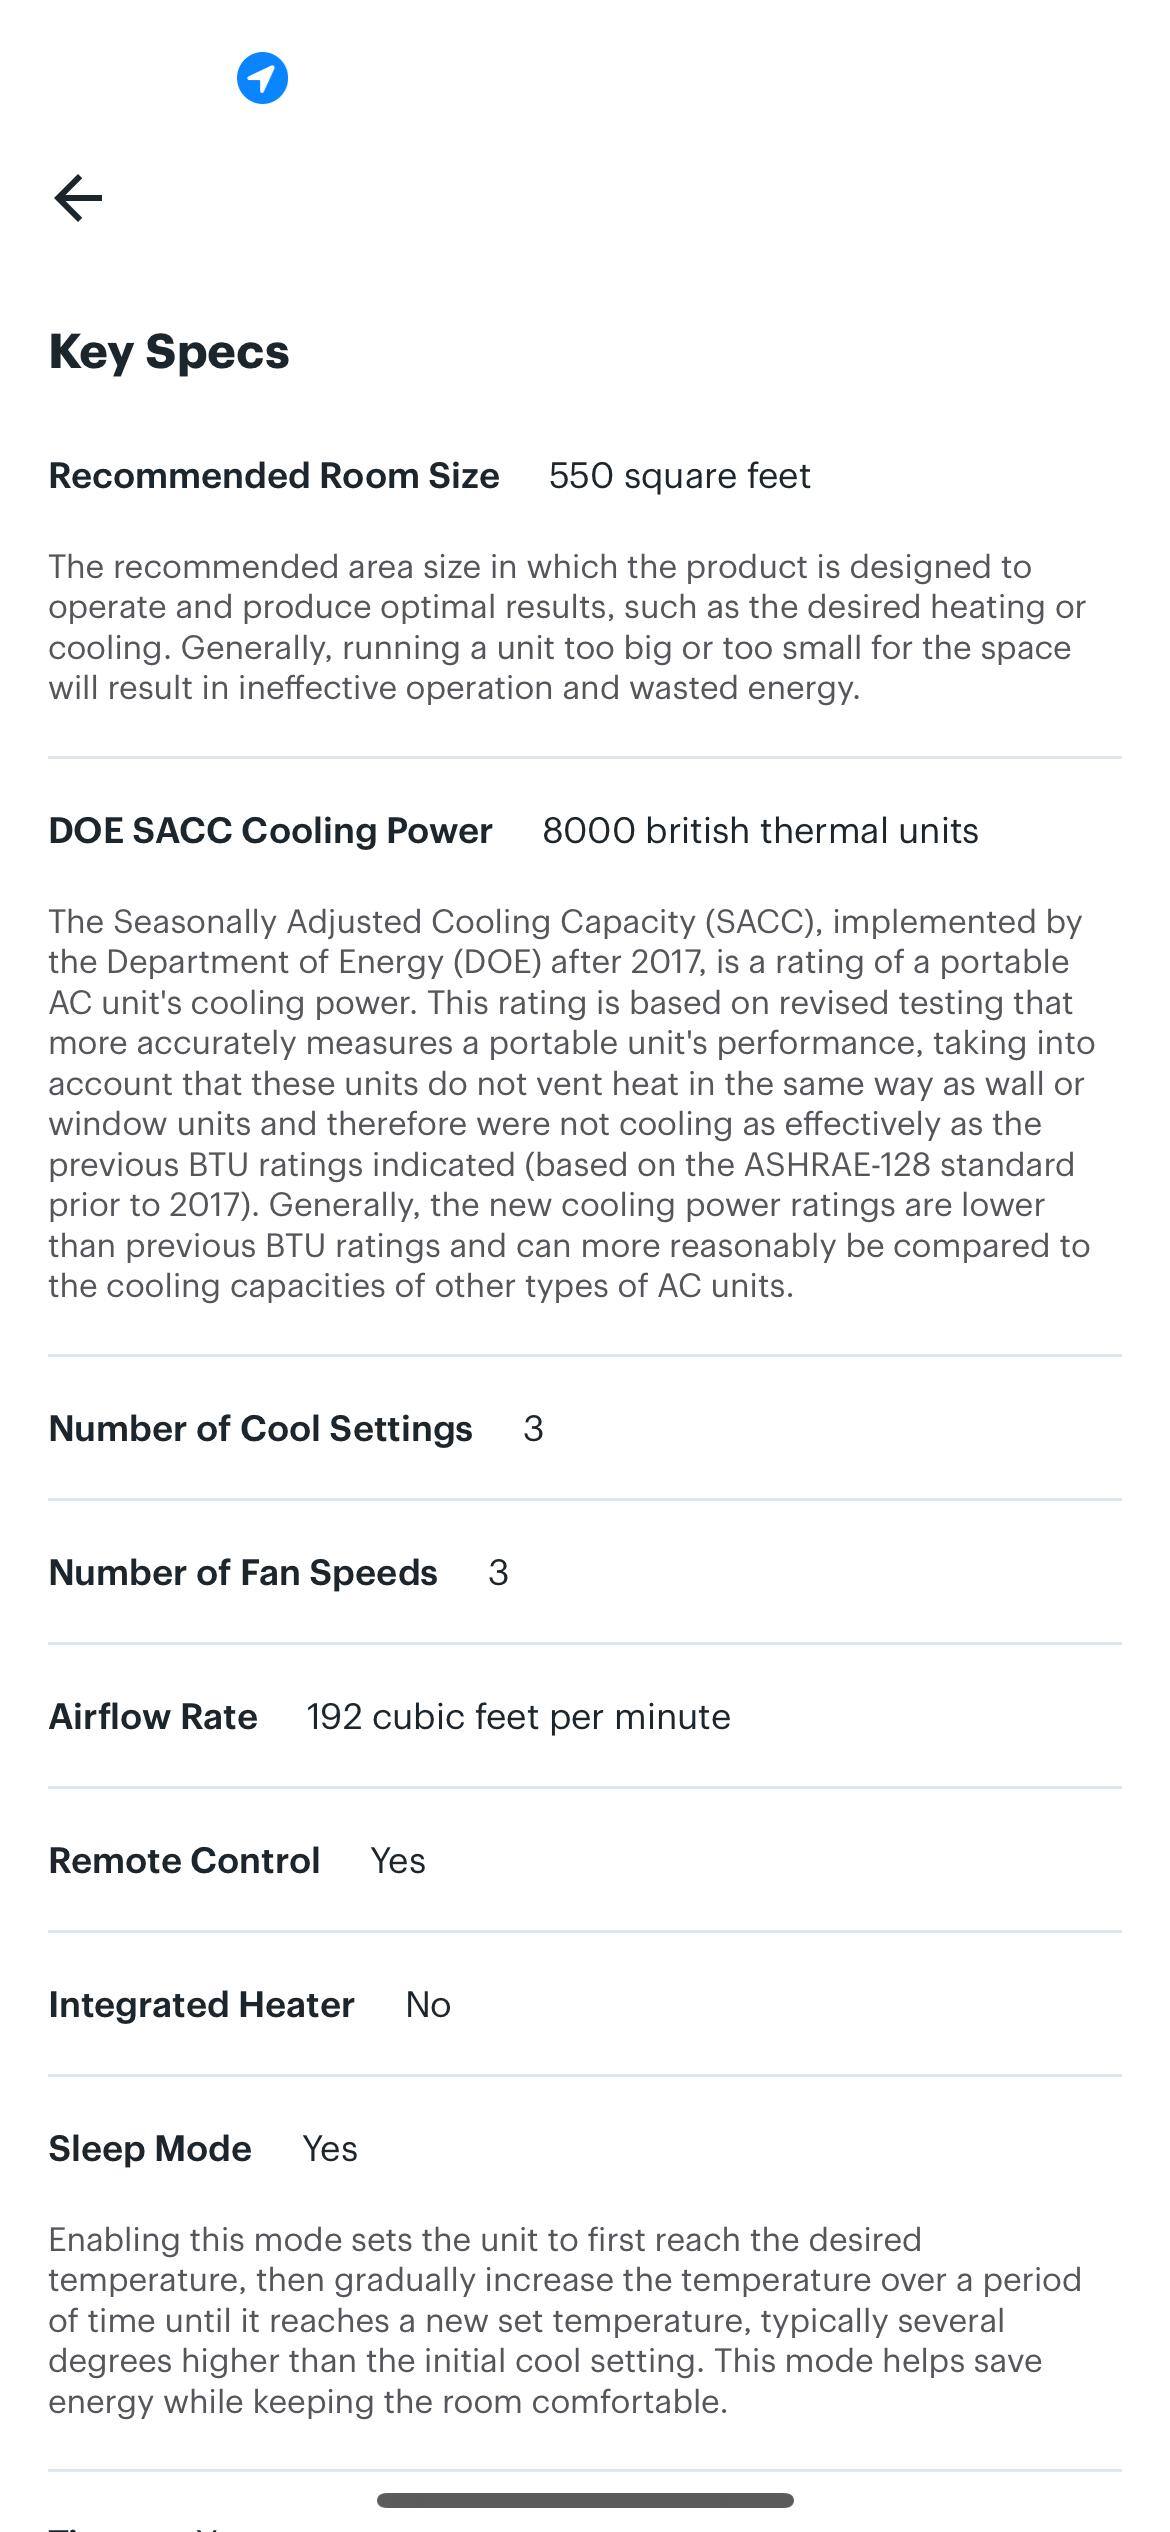
Task: Tap the 8000 british thermal units value
Action: (x=760, y=831)
